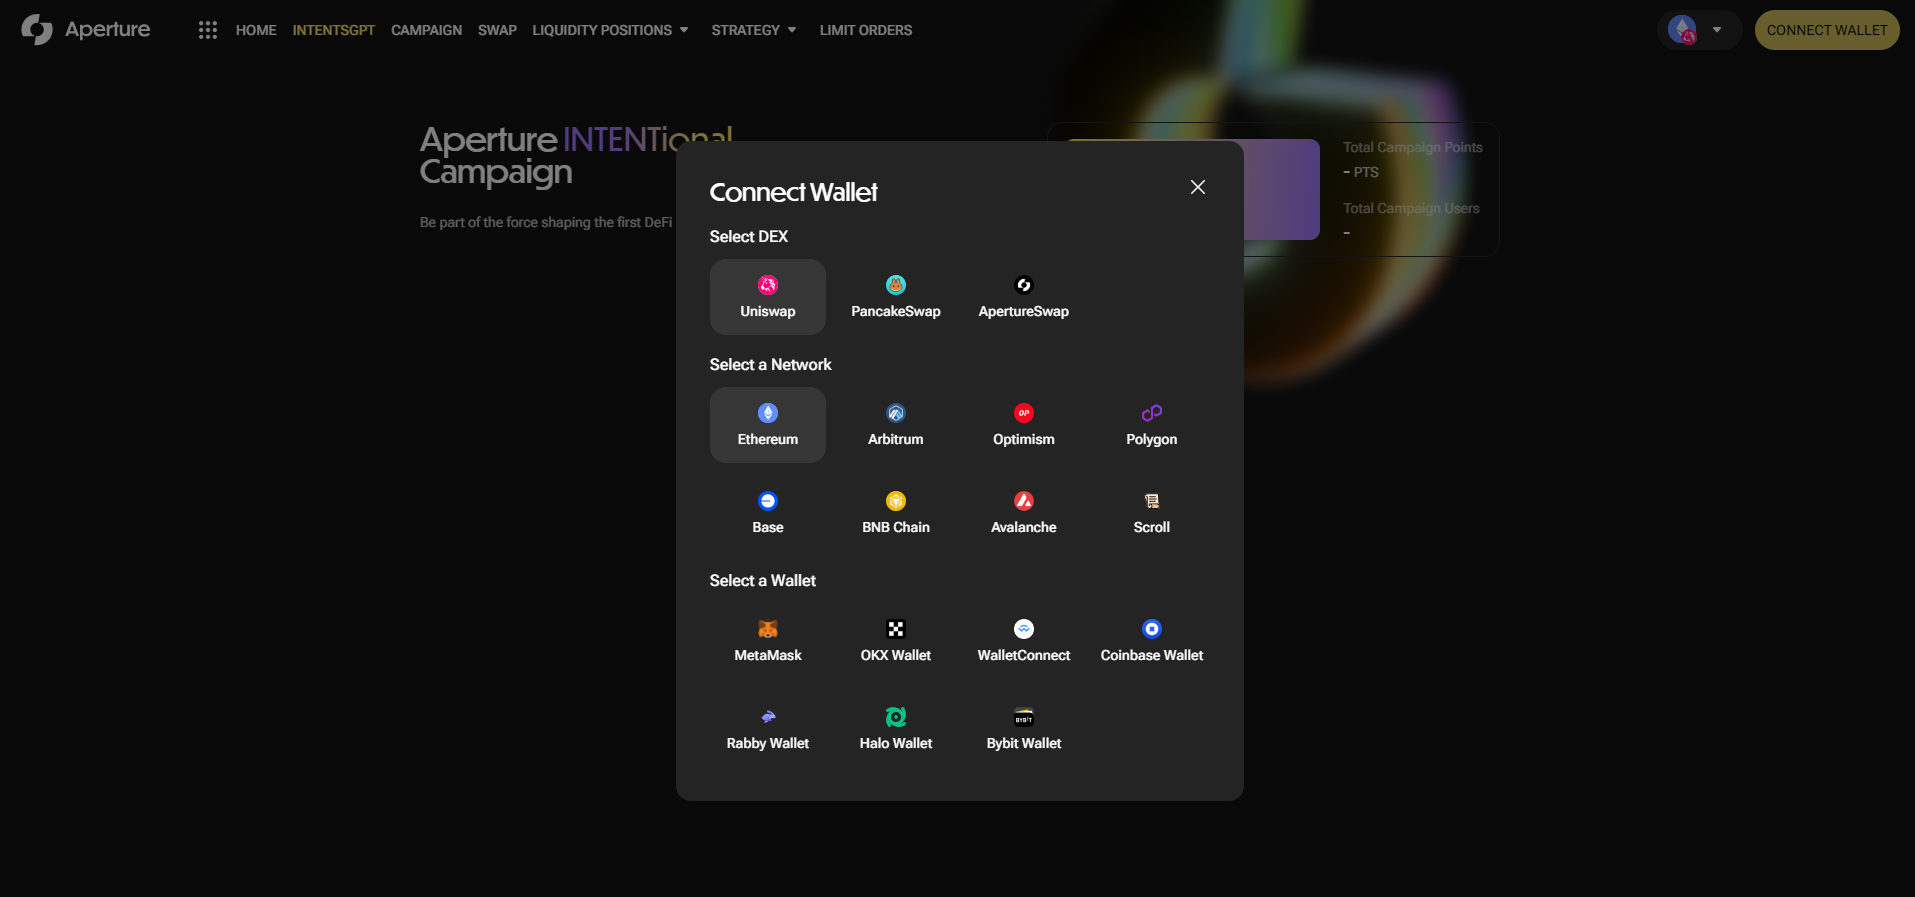Connect using the MetaMask fox icon

click(768, 629)
